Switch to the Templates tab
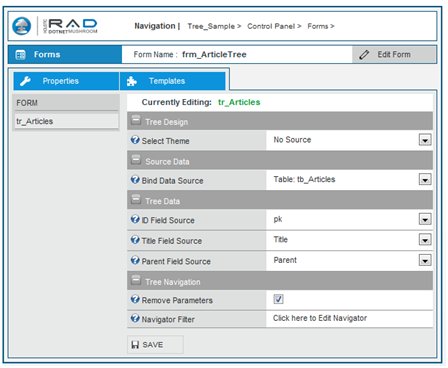 point(173,81)
